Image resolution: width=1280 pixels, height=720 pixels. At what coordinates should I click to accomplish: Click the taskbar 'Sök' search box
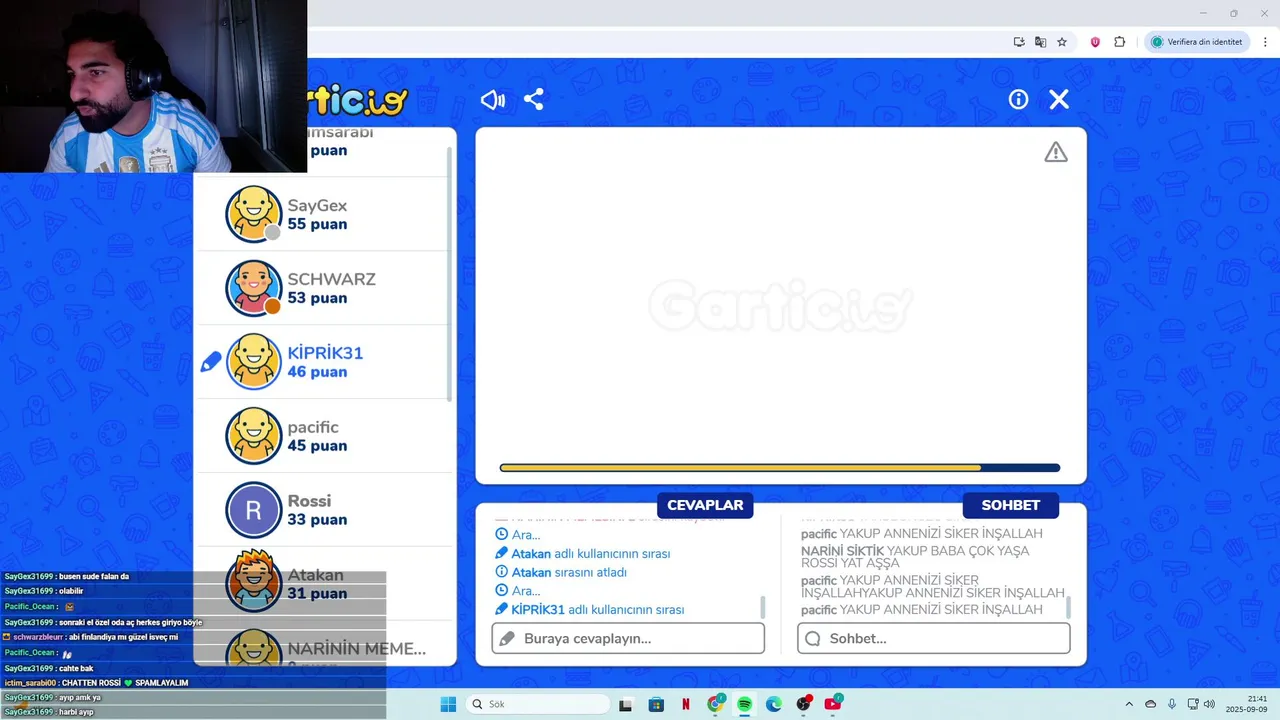click(x=538, y=704)
